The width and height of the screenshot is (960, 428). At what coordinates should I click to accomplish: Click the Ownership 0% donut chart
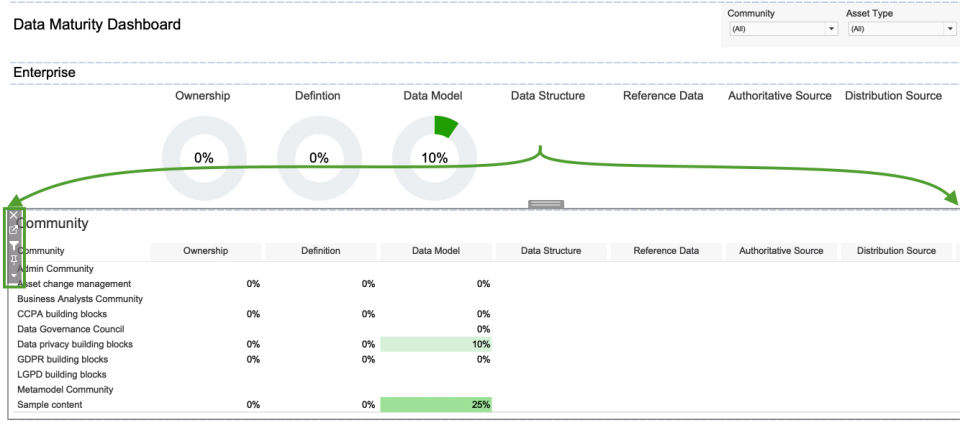pyautogui.click(x=204, y=157)
